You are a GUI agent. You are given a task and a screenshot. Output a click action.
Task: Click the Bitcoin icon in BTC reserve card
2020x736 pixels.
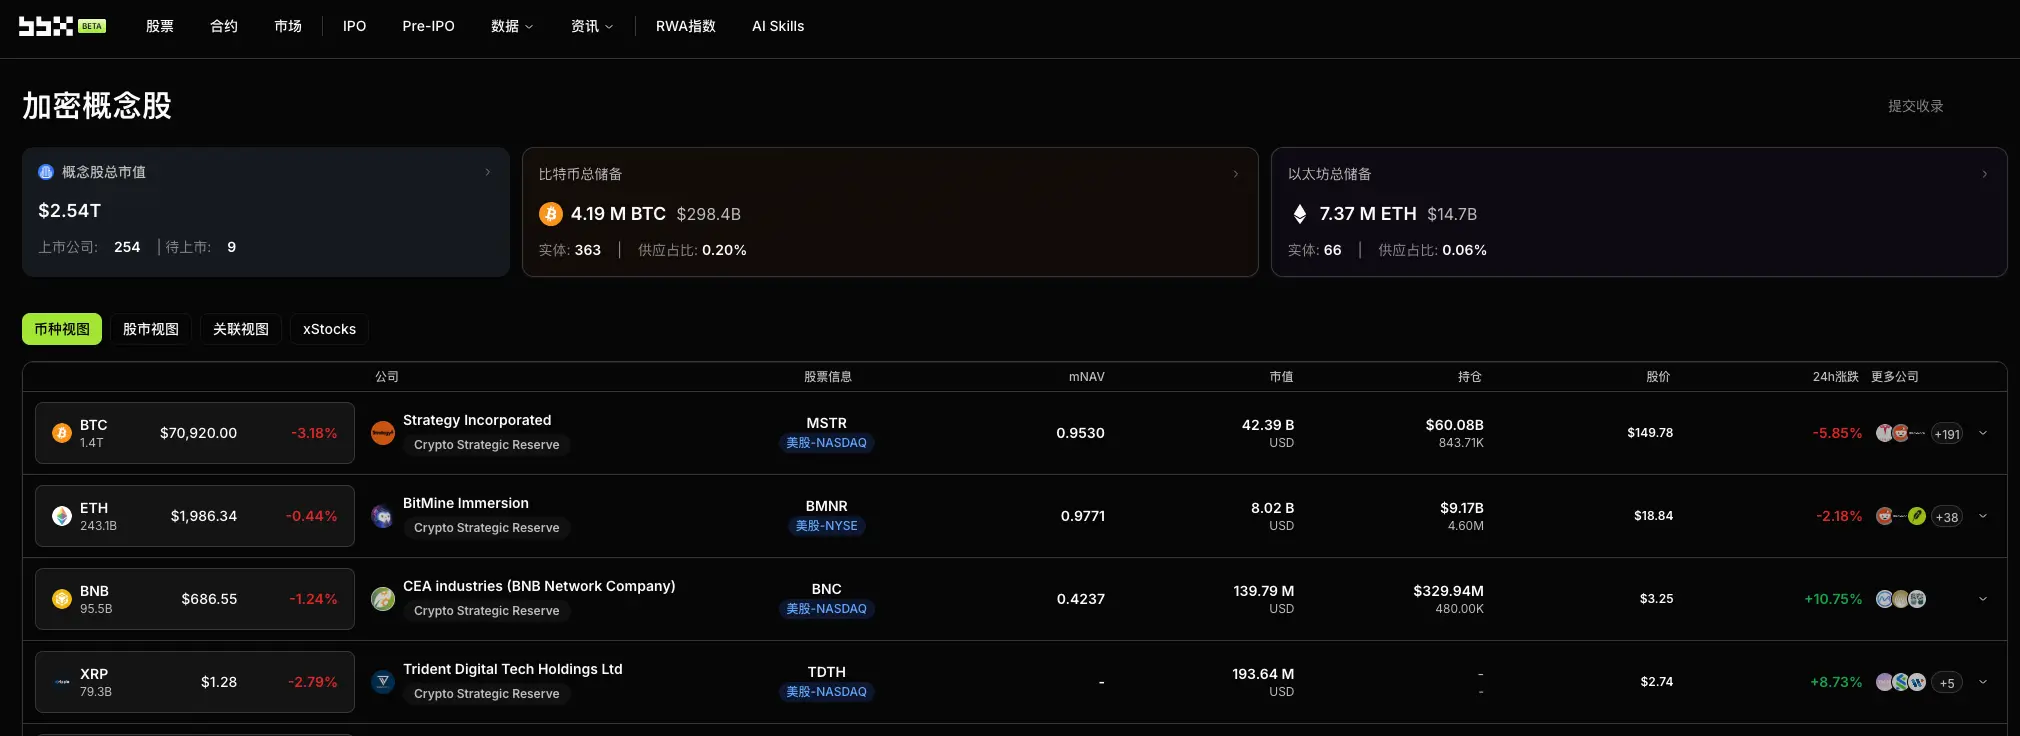pyautogui.click(x=551, y=214)
